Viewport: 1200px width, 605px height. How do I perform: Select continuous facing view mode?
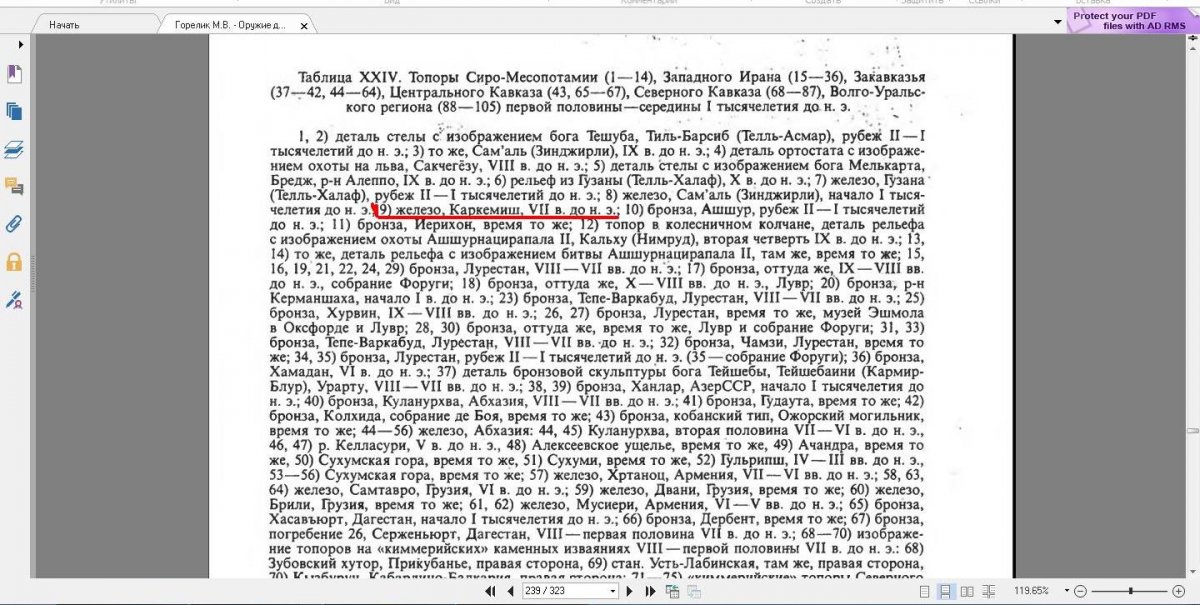tap(988, 591)
